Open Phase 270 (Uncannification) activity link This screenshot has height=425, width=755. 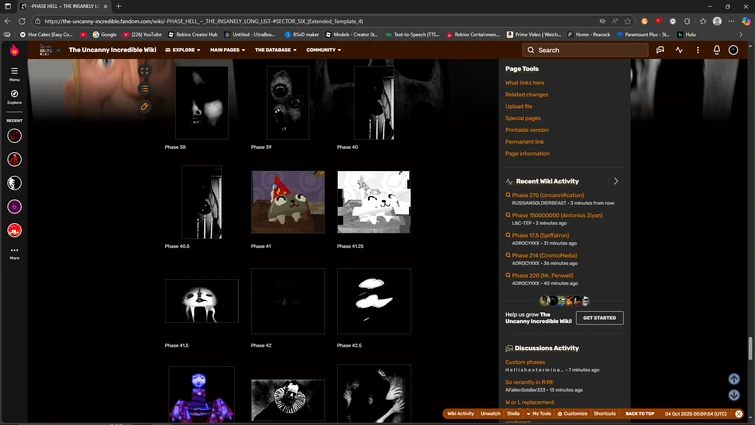pos(548,195)
